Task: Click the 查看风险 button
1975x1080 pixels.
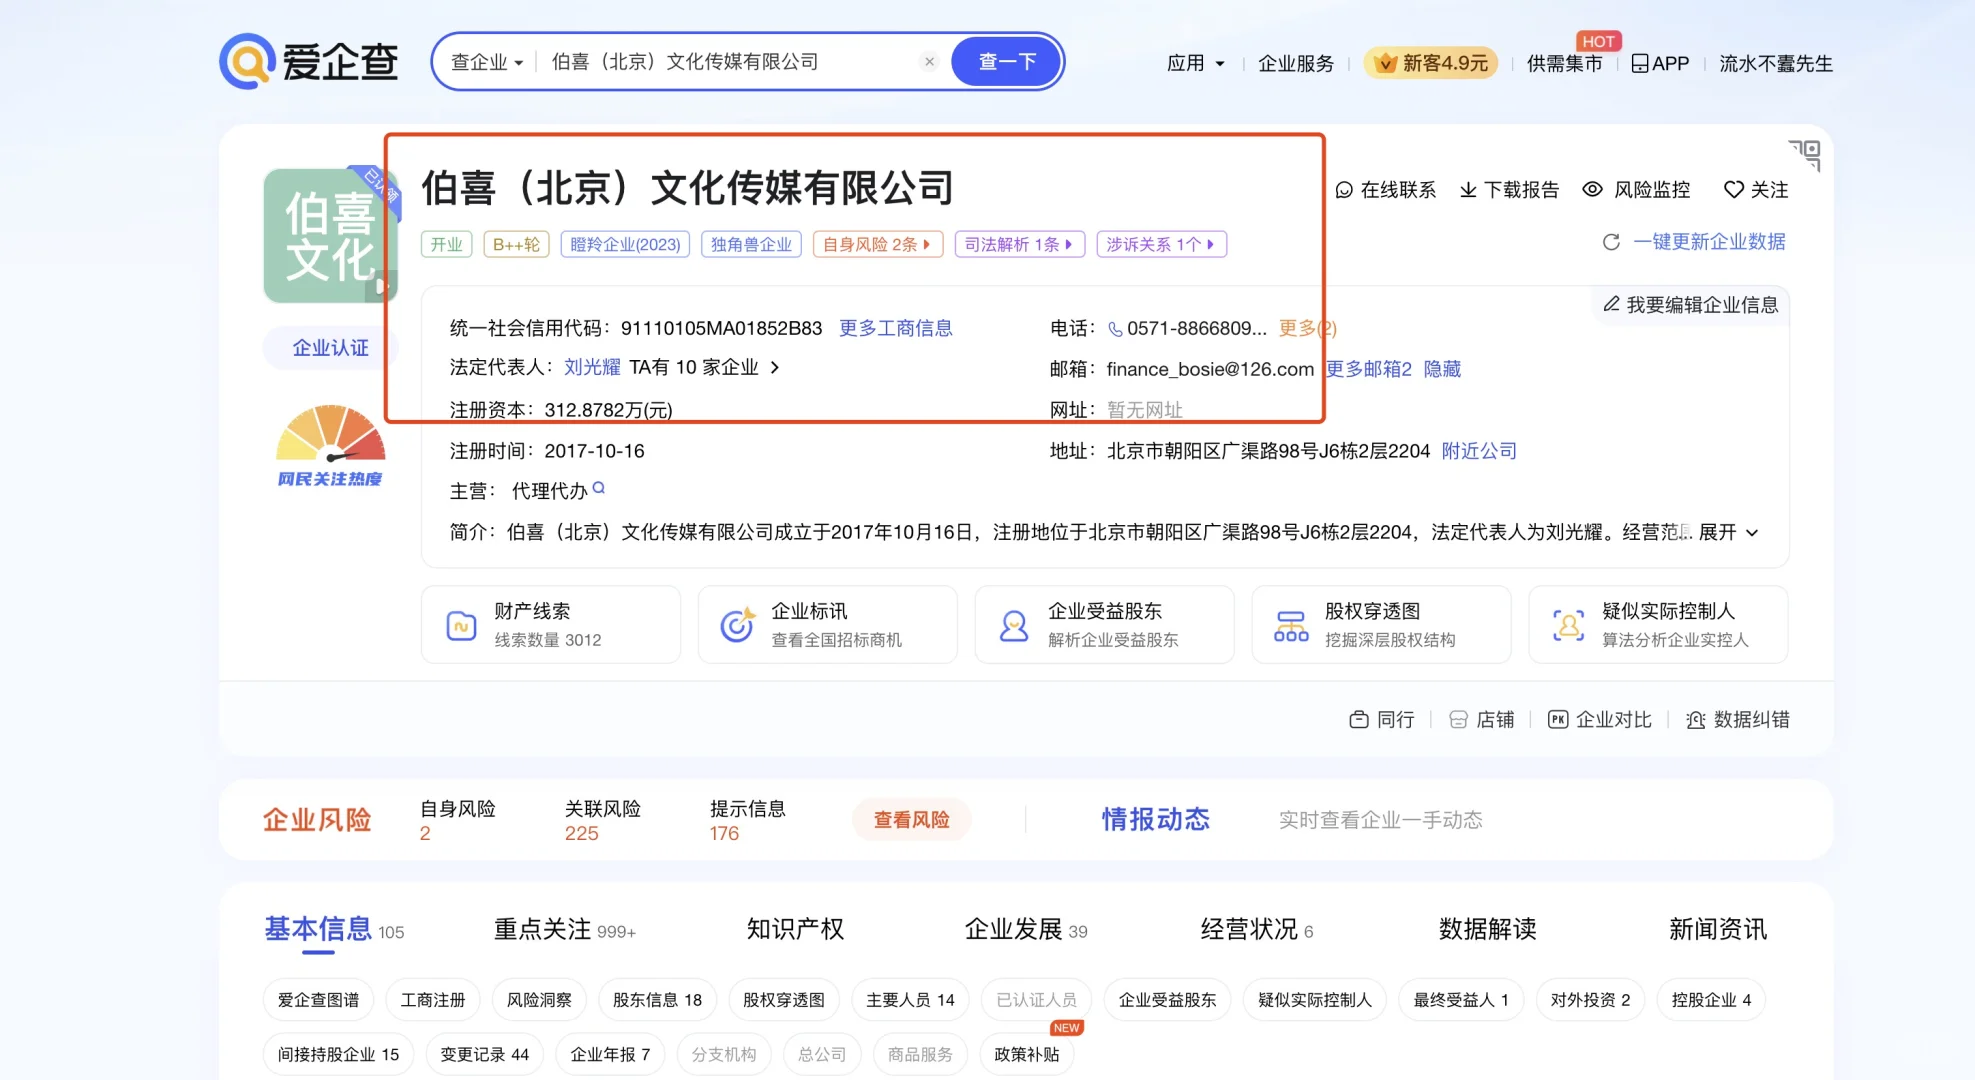Action: tap(911, 820)
